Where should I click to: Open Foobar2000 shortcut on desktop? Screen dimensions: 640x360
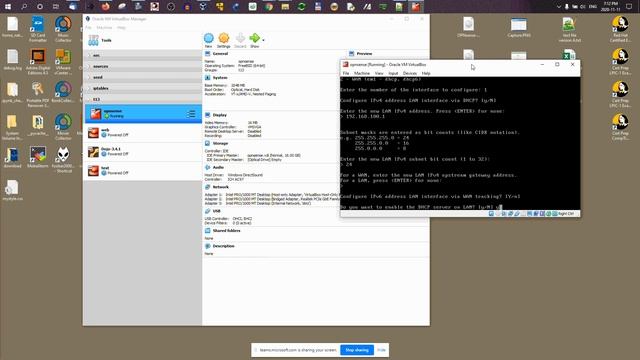click(63, 160)
